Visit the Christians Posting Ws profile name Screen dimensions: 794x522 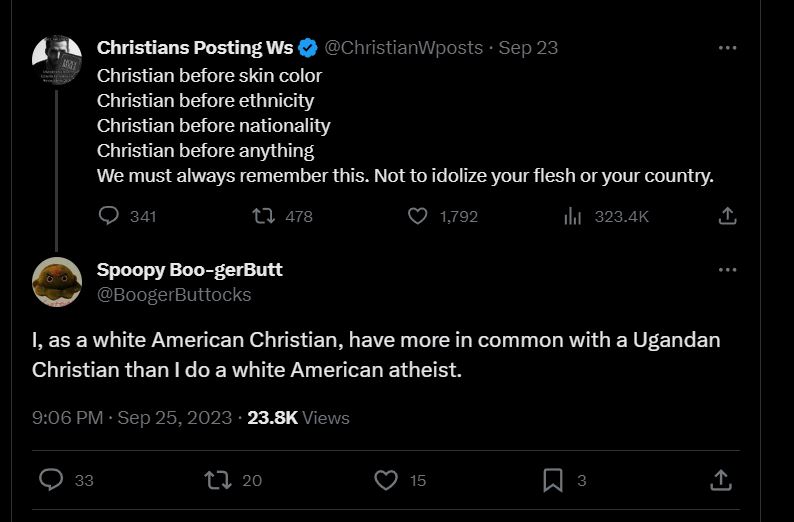[x=195, y=48]
